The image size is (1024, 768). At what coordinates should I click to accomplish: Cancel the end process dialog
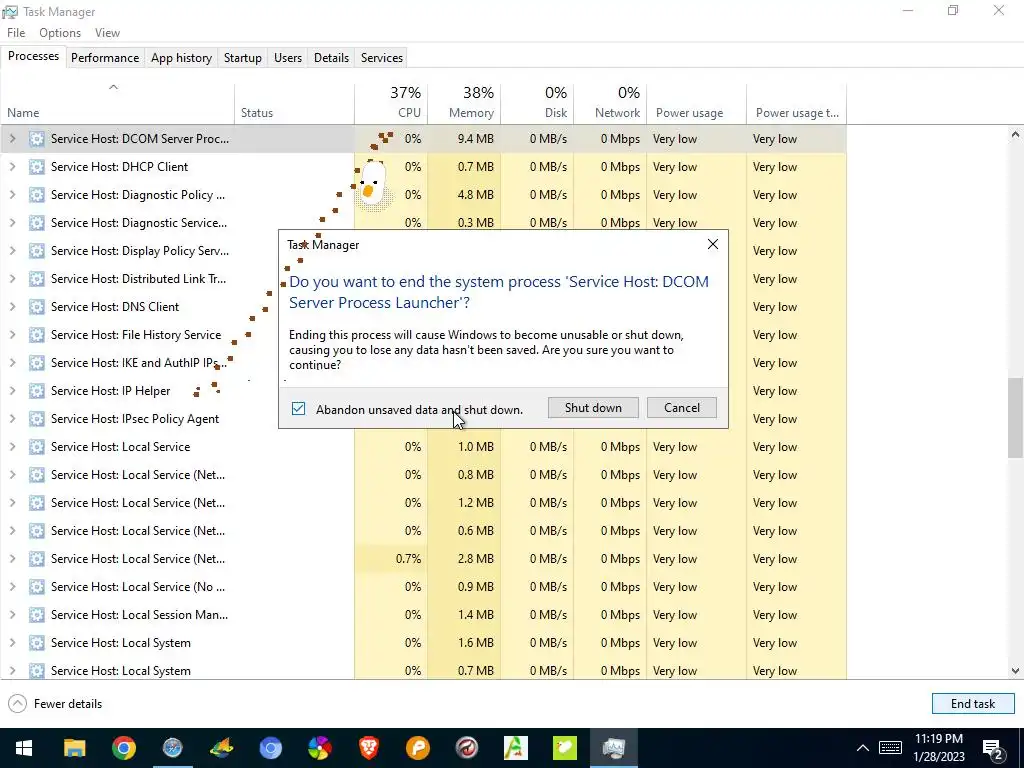(682, 408)
